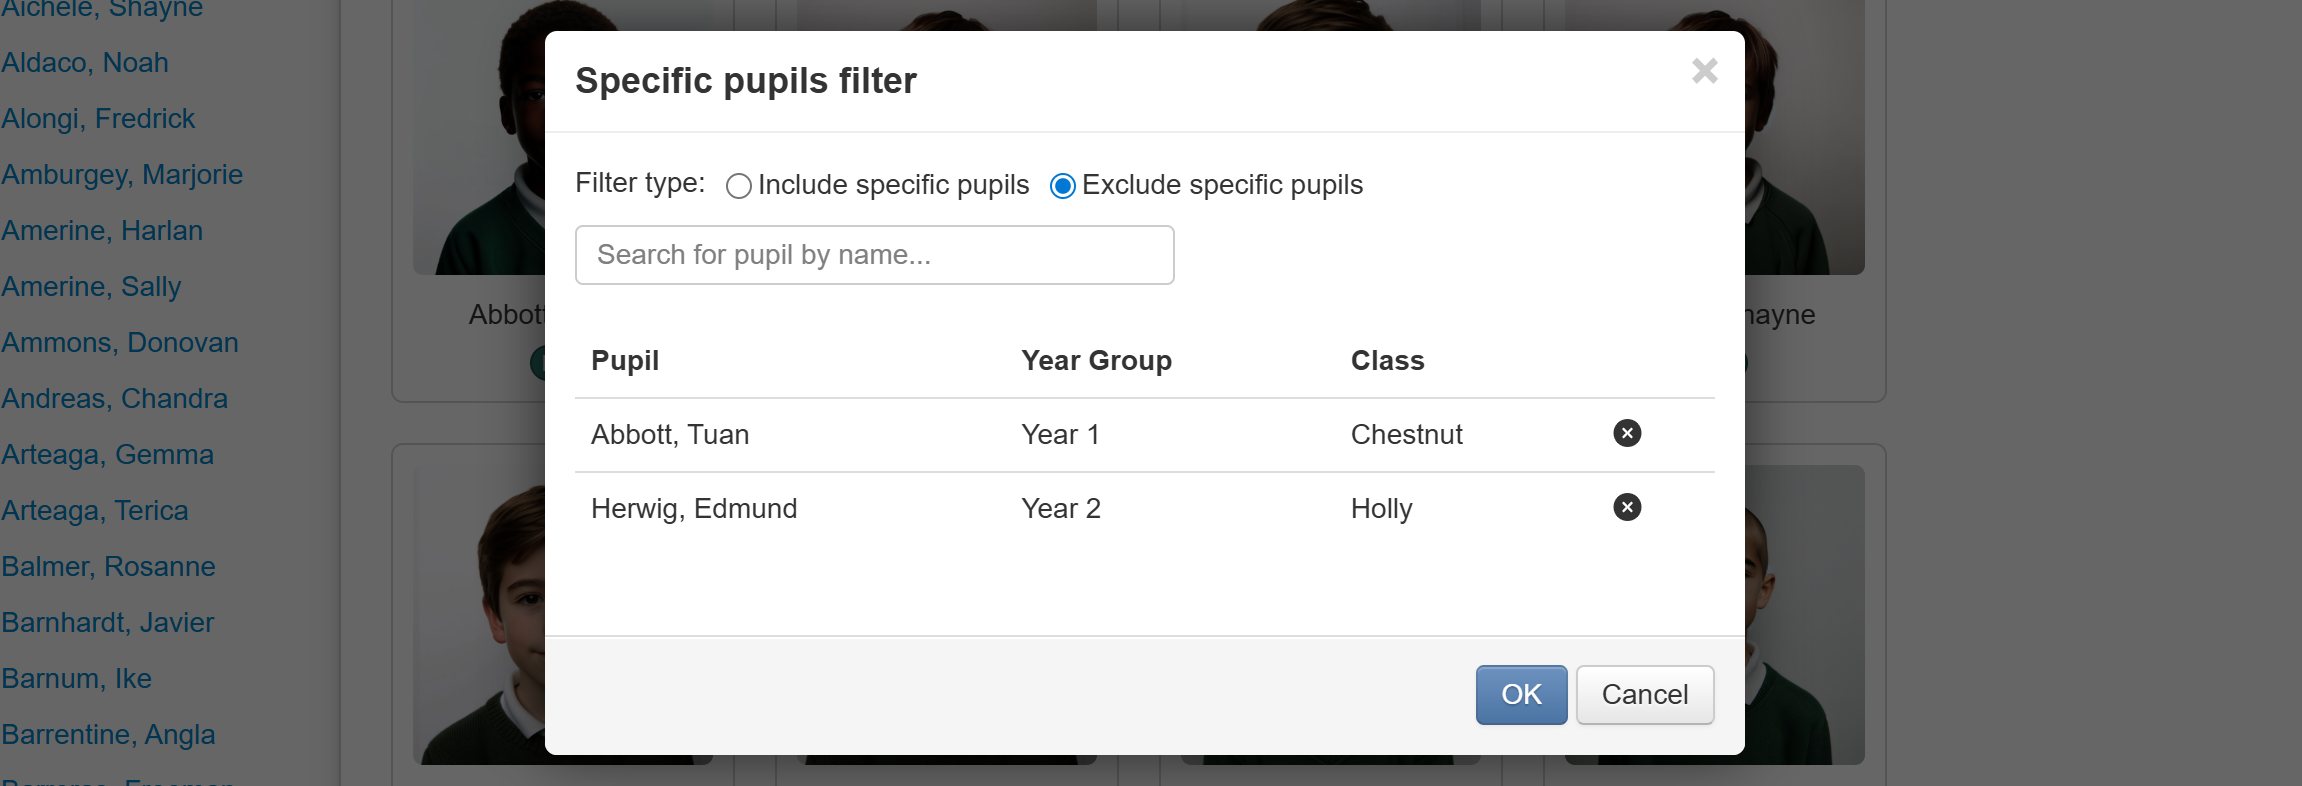
Task: Open Amerine, Sally pupil link
Action: [x=91, y=287]
